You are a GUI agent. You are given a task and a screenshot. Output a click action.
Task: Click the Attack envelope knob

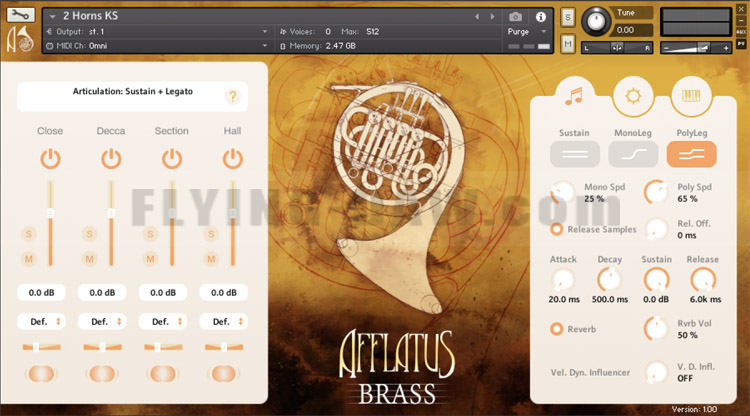coord(563,280)
